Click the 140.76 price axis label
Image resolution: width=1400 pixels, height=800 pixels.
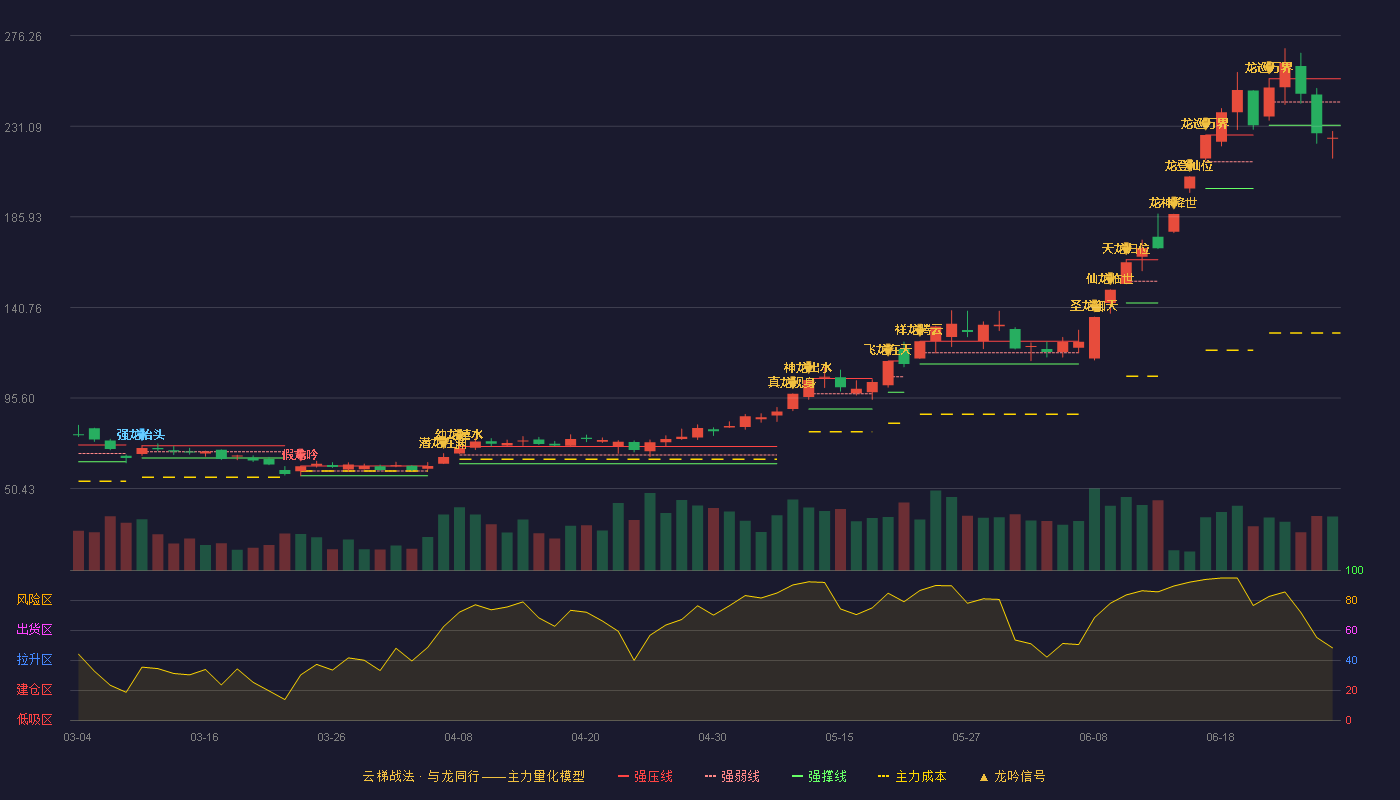coord(23,308)
